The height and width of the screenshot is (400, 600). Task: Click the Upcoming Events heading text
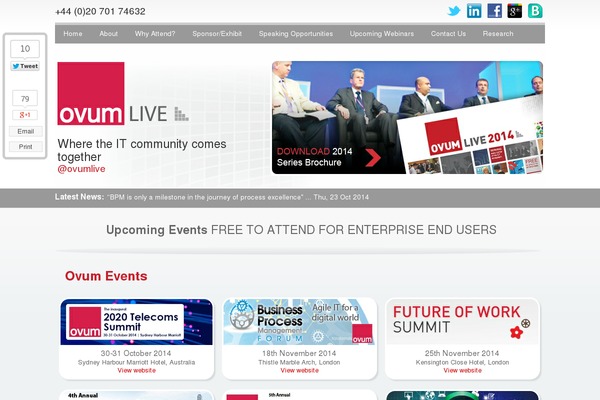point(157,230)
